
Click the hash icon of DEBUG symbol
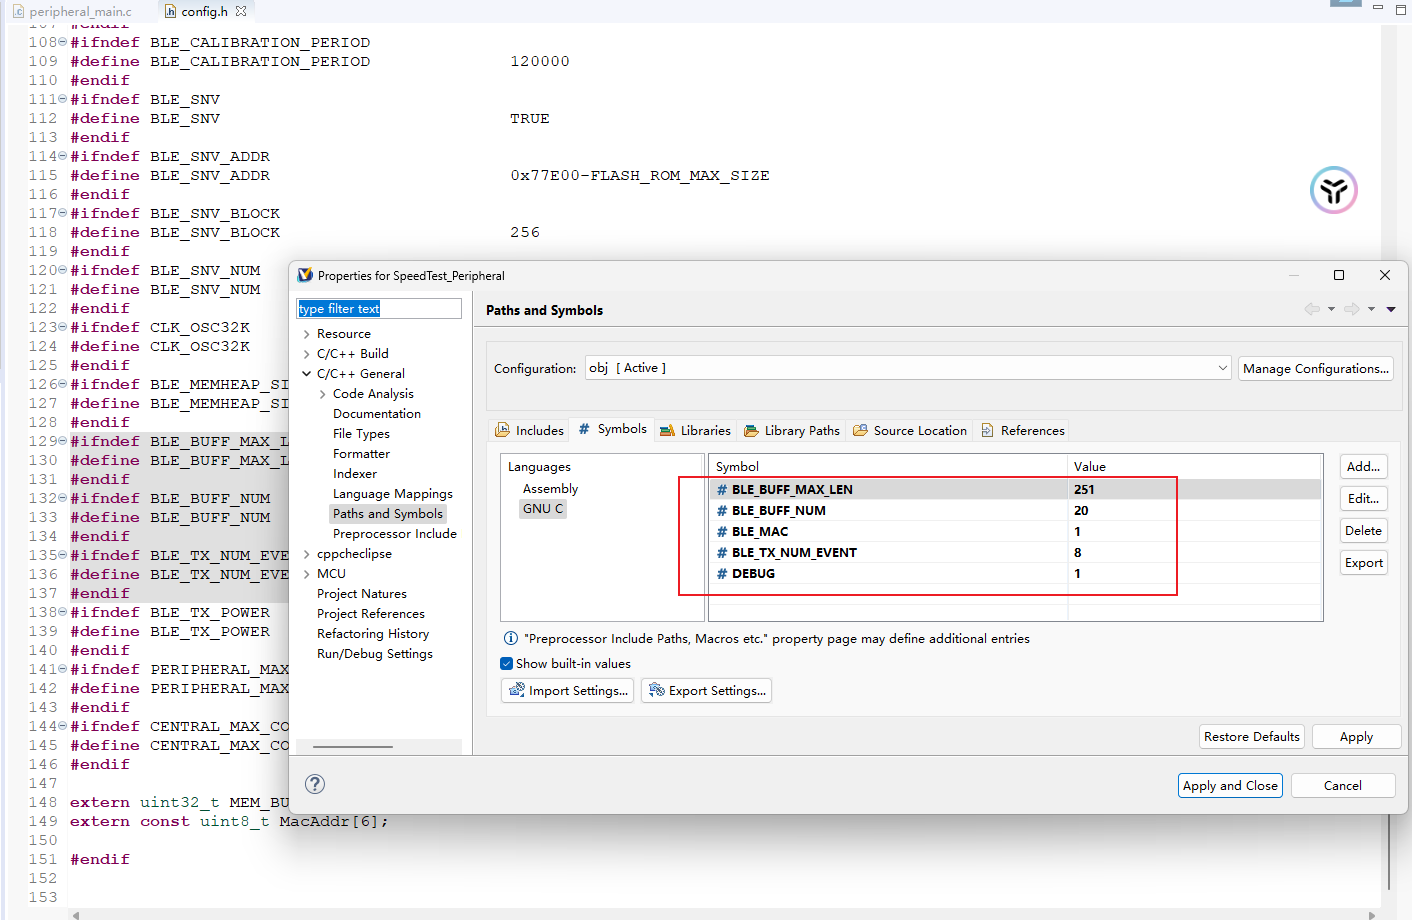coord(722,573)
